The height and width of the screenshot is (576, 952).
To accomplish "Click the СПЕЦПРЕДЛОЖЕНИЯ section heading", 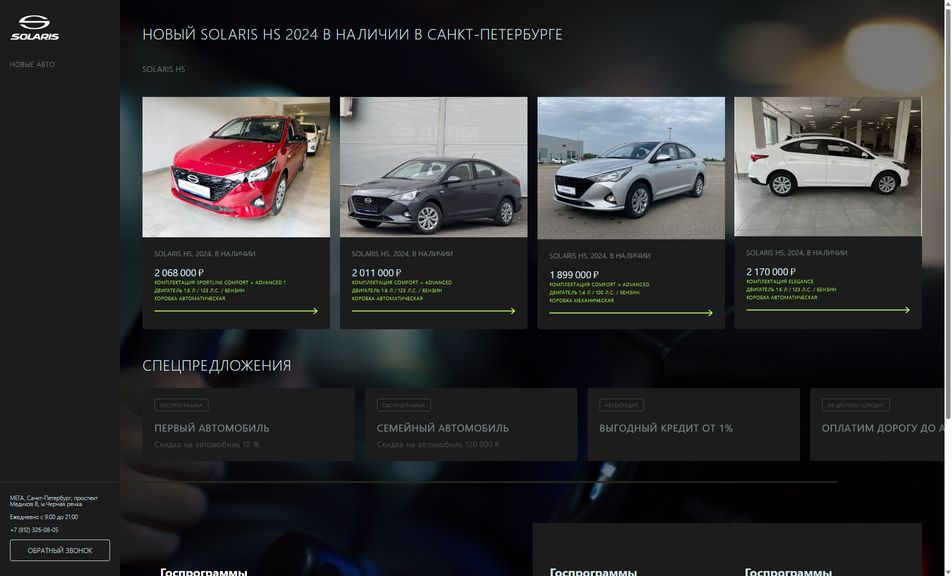I will [217, 365].
